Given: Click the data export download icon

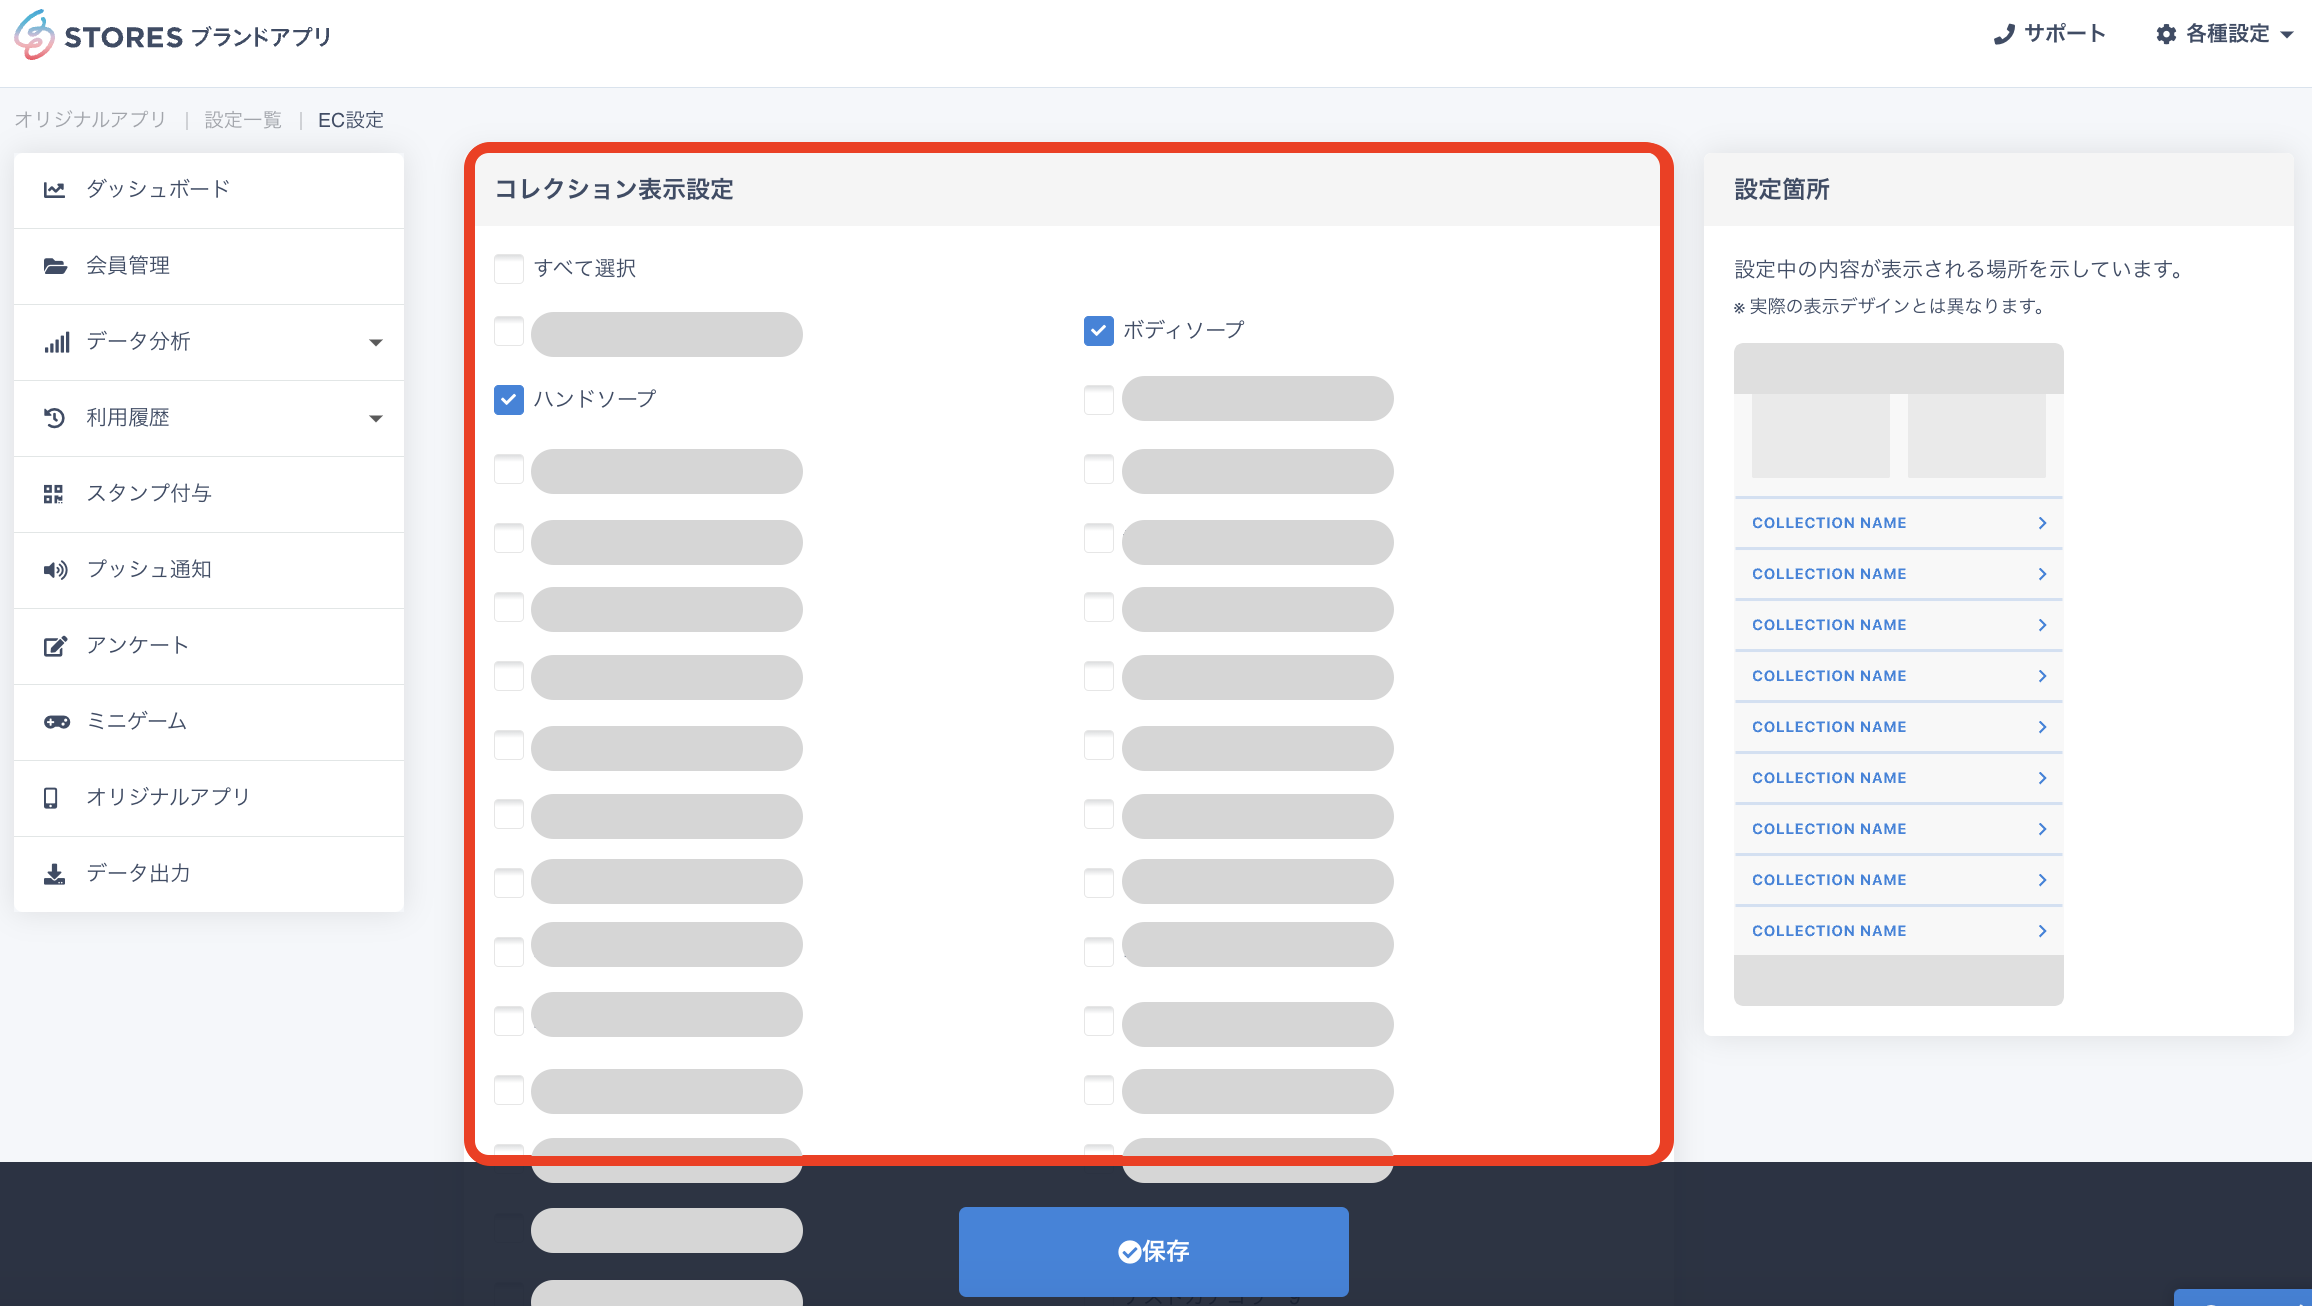Looking at the screenshot, I should [x=55, y=874].
